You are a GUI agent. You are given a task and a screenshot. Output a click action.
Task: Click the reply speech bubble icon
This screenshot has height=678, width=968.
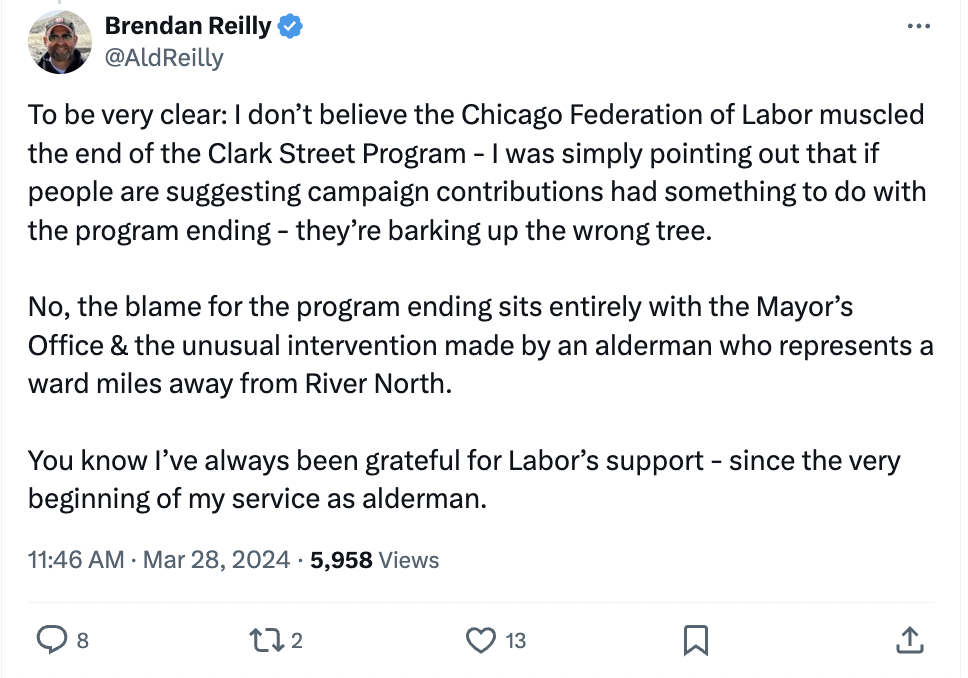(x=49, y=640)
